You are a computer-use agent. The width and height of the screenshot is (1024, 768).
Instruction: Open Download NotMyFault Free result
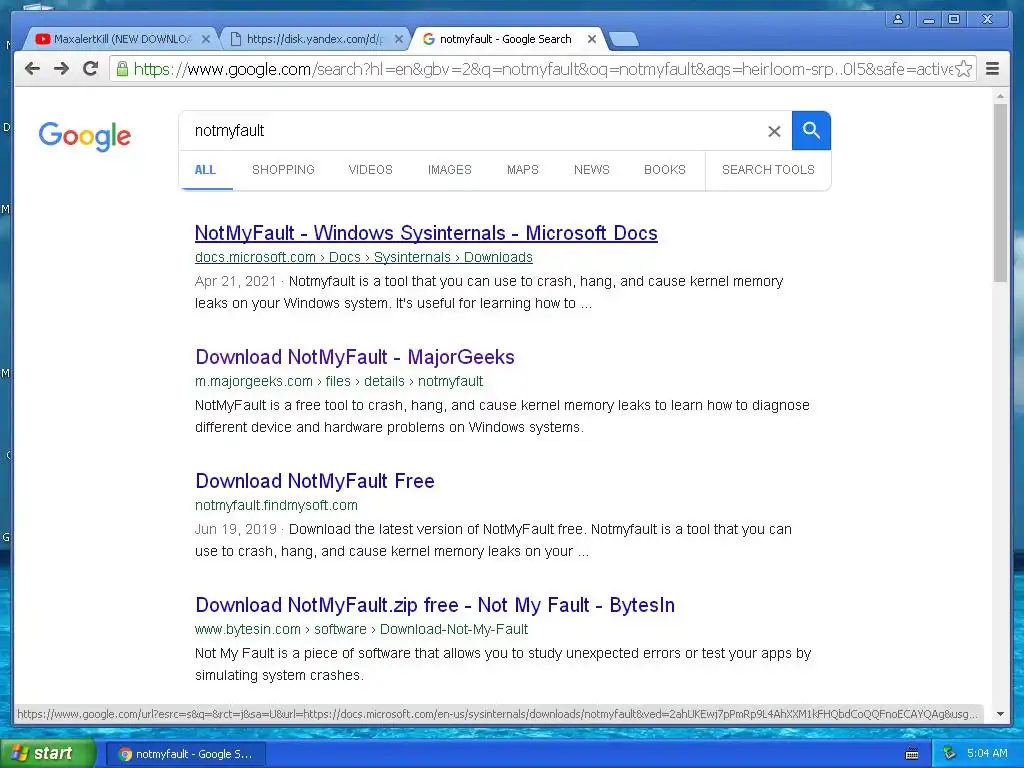315,481
